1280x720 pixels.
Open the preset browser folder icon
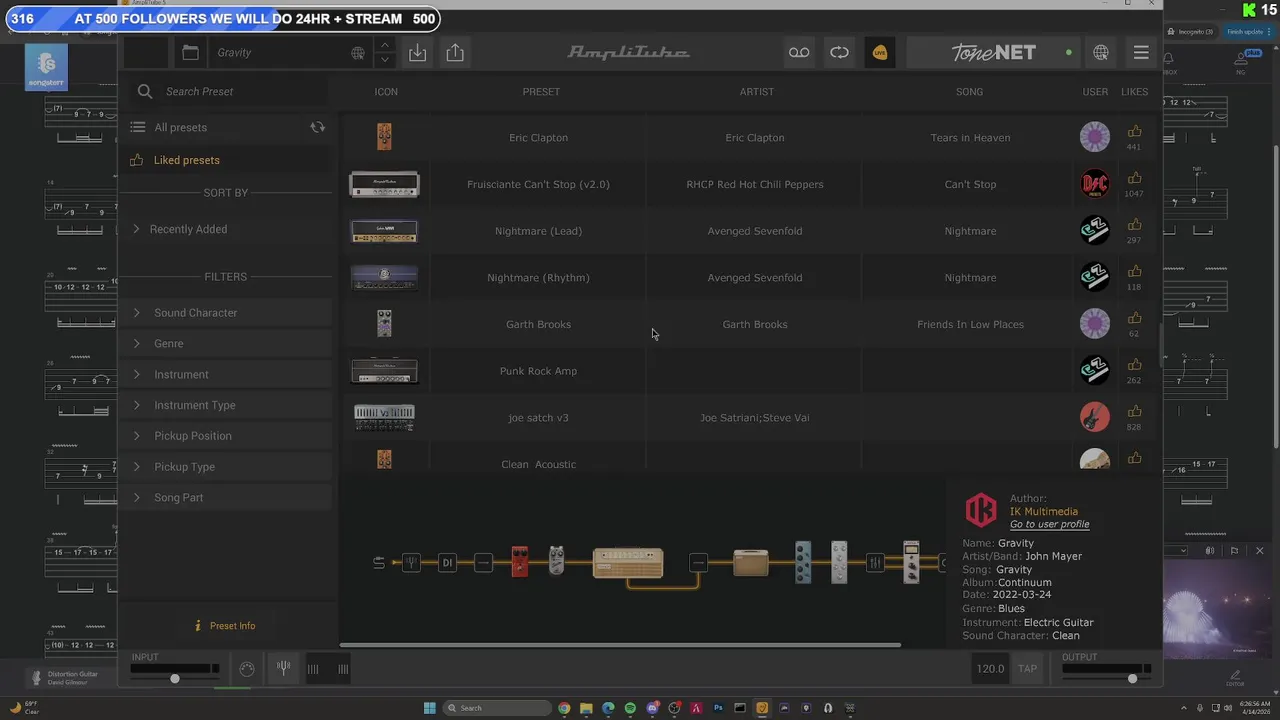click(190, 53)
